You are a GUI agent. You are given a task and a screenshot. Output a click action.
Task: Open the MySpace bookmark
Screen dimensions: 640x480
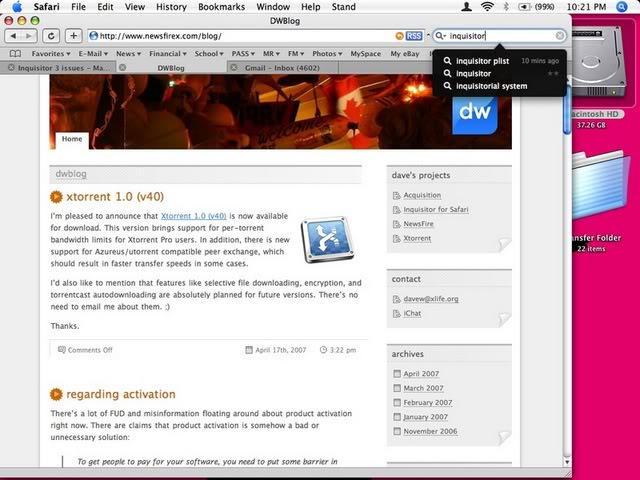coord(365,54)
